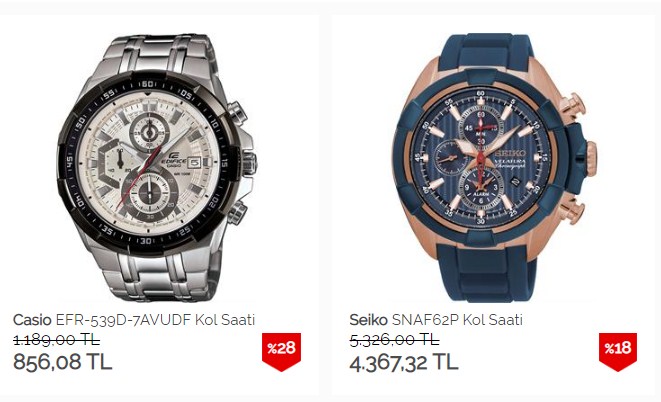Image resolution: width=661 pixels, height=402 pixels.
Task: Click the crossed-out 1.189,00 TL price
Action: pyautogui.click(x=56, y=340)
